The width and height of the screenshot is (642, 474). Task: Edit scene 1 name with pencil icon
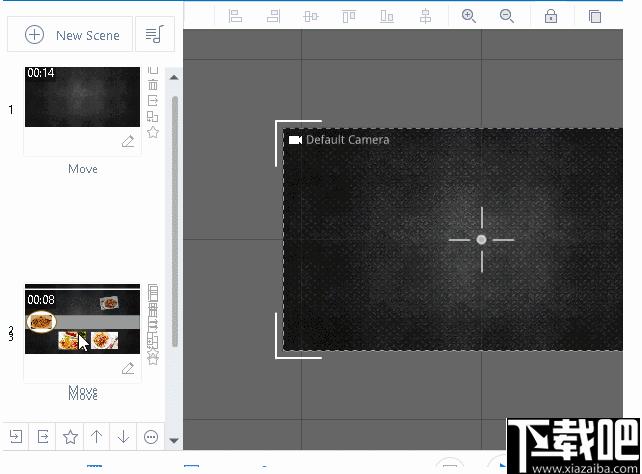click(x=128, y=141)
